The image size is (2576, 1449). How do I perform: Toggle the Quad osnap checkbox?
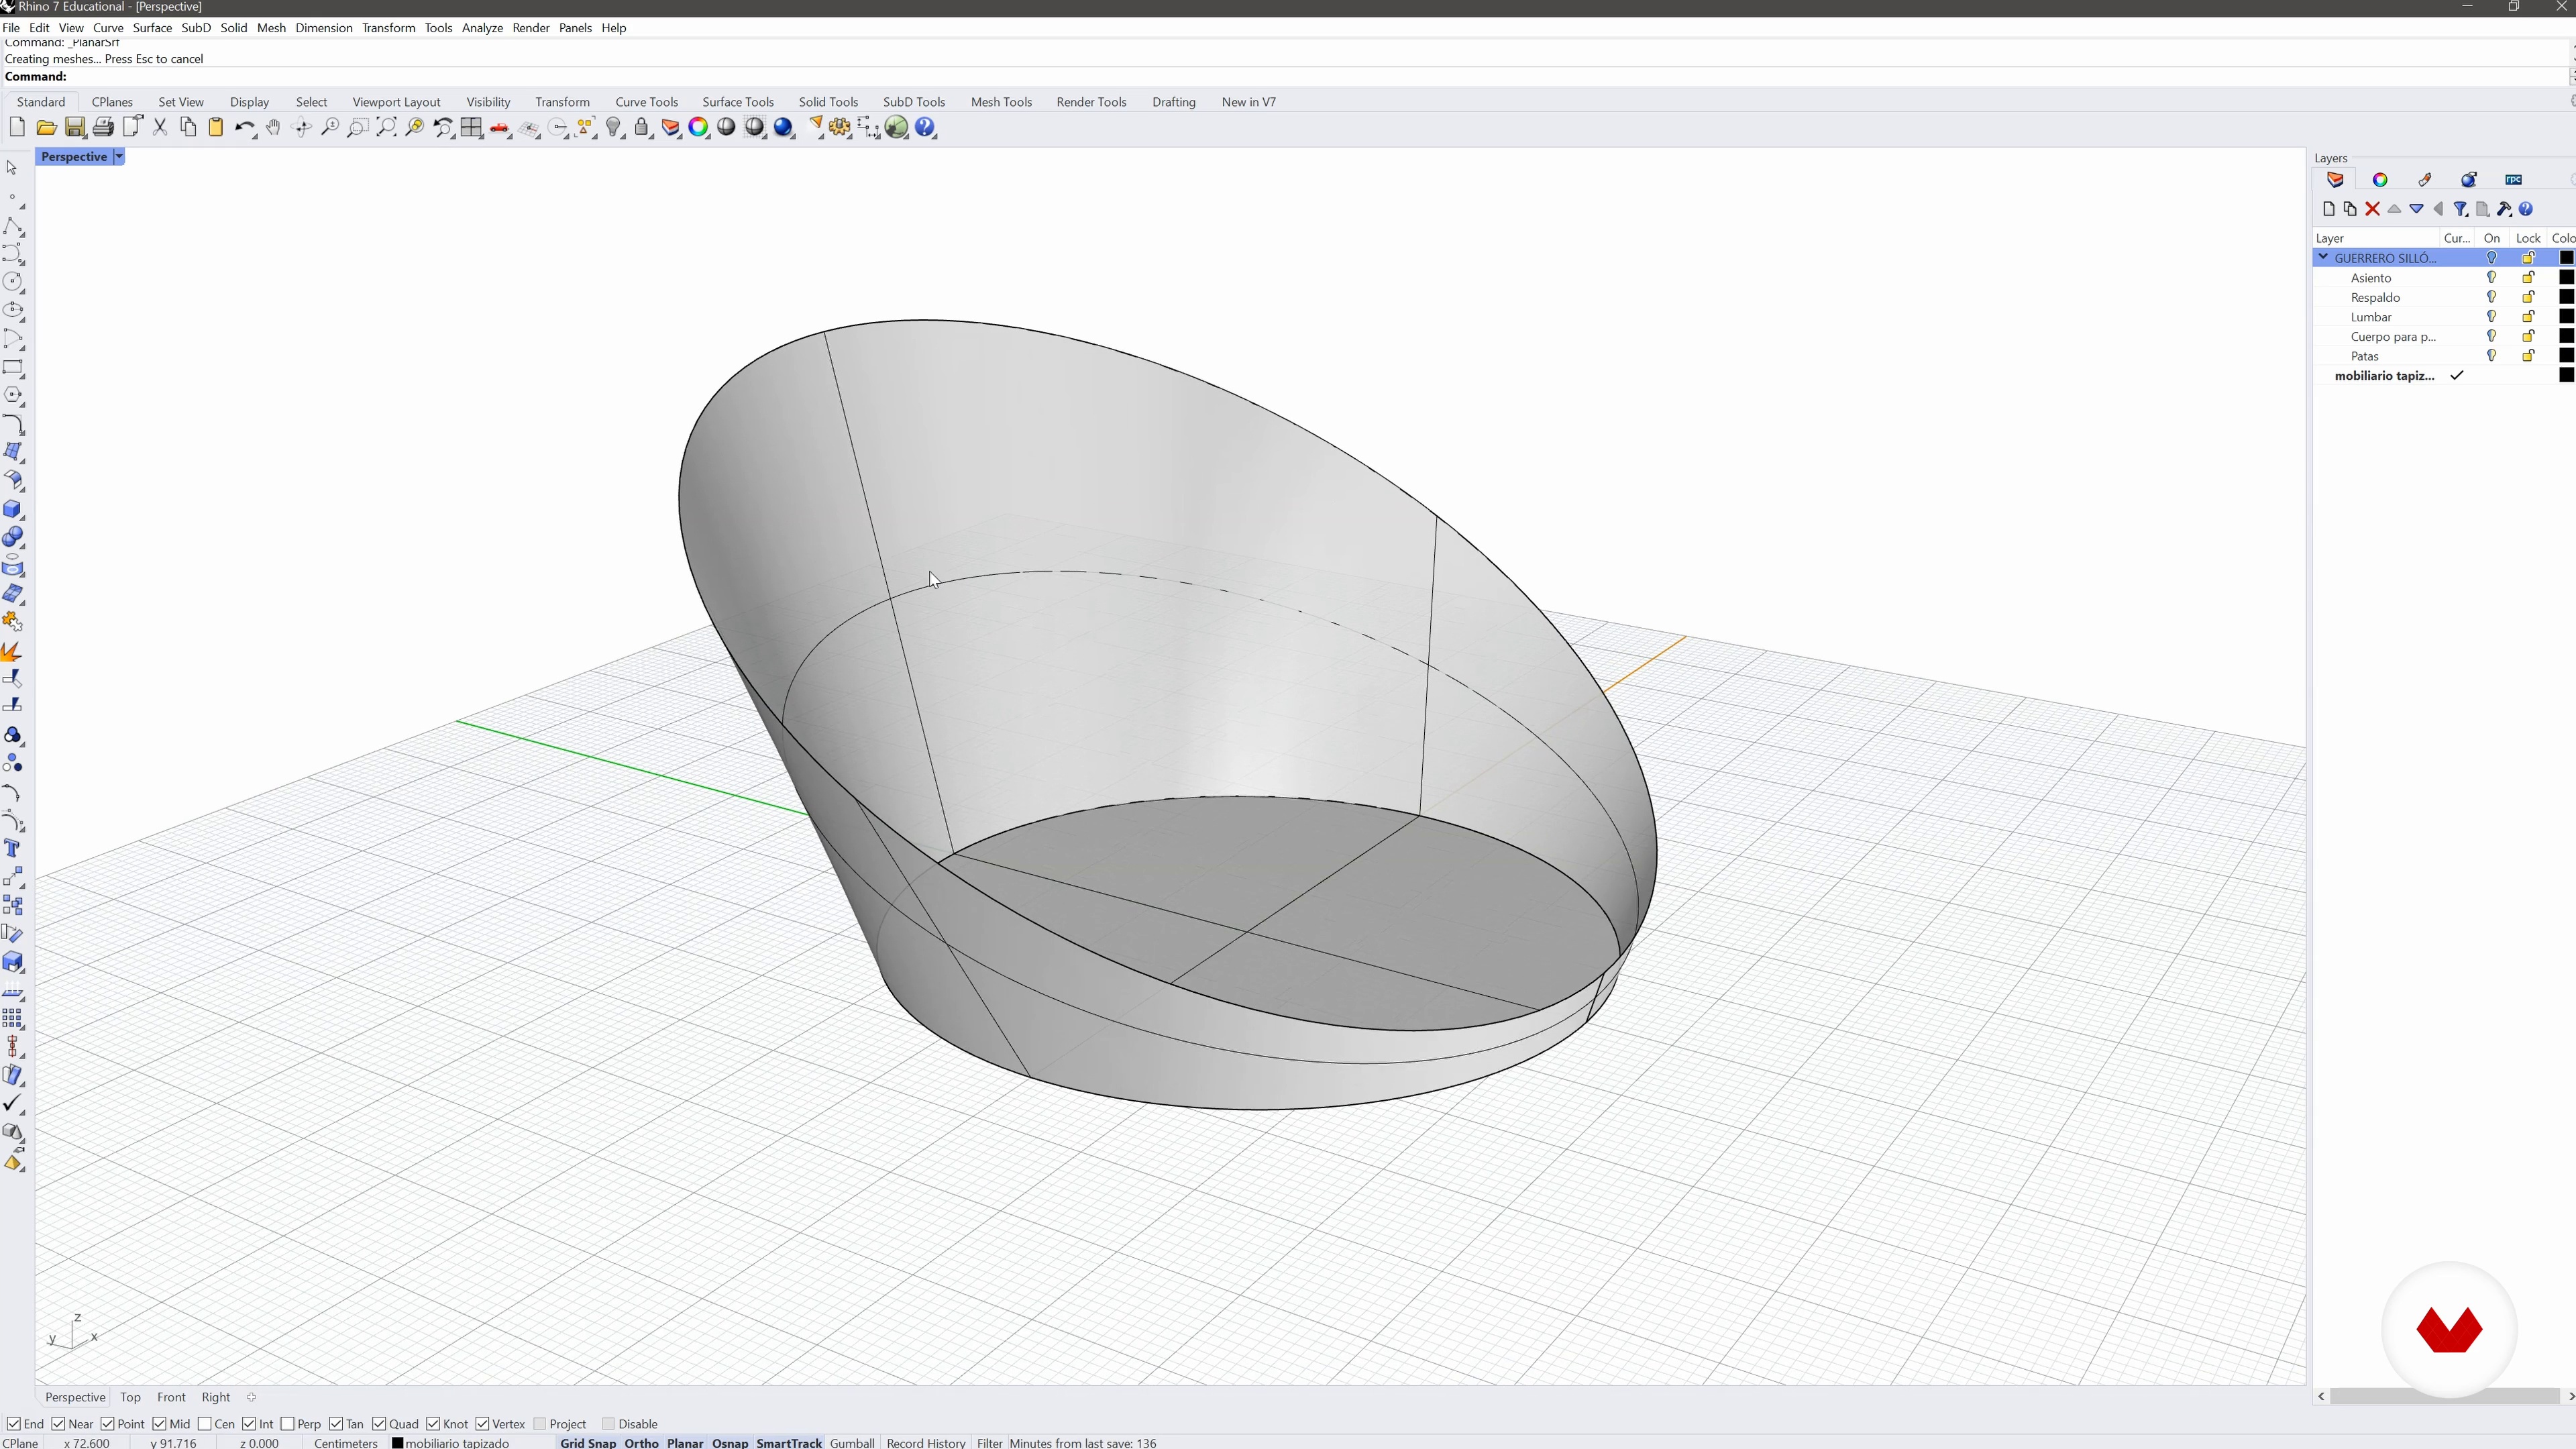click(380, 1424)
